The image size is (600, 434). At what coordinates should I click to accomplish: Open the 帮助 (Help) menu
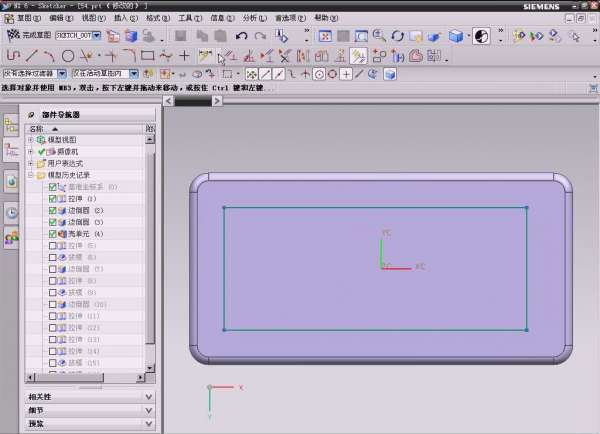tap(326, 18)
